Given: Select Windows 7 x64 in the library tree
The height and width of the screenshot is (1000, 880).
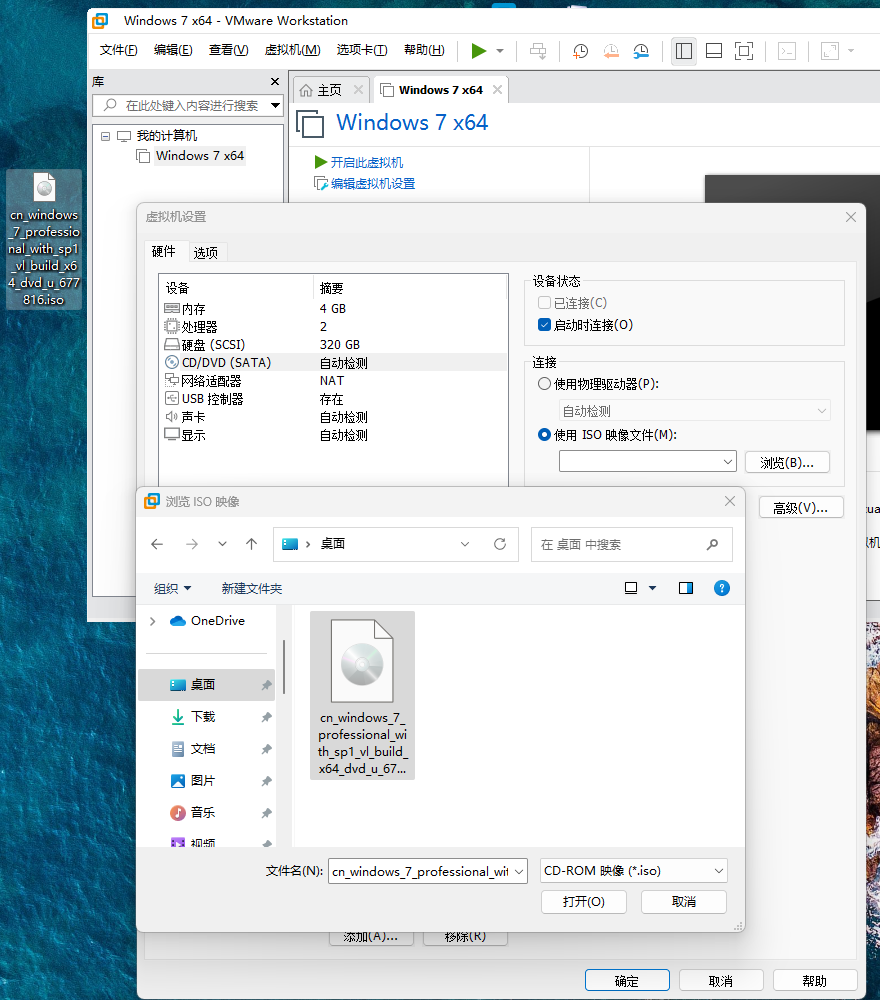Looking at the screenshot, I should click(x=200, y=156).
